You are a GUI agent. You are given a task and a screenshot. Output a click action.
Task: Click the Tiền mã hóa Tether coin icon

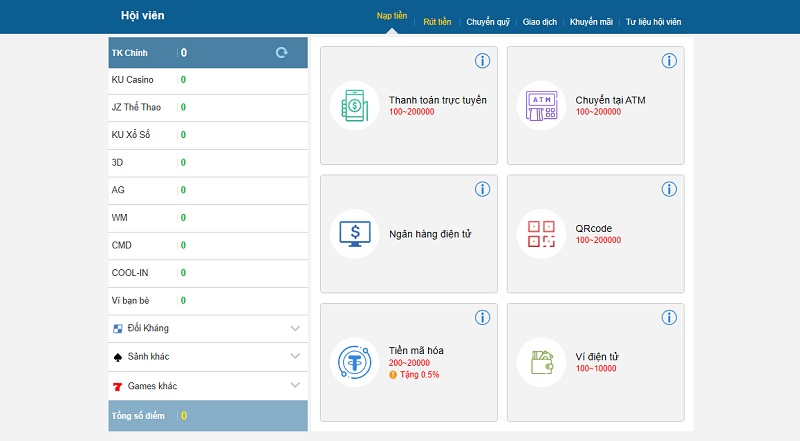click(355, 362)
